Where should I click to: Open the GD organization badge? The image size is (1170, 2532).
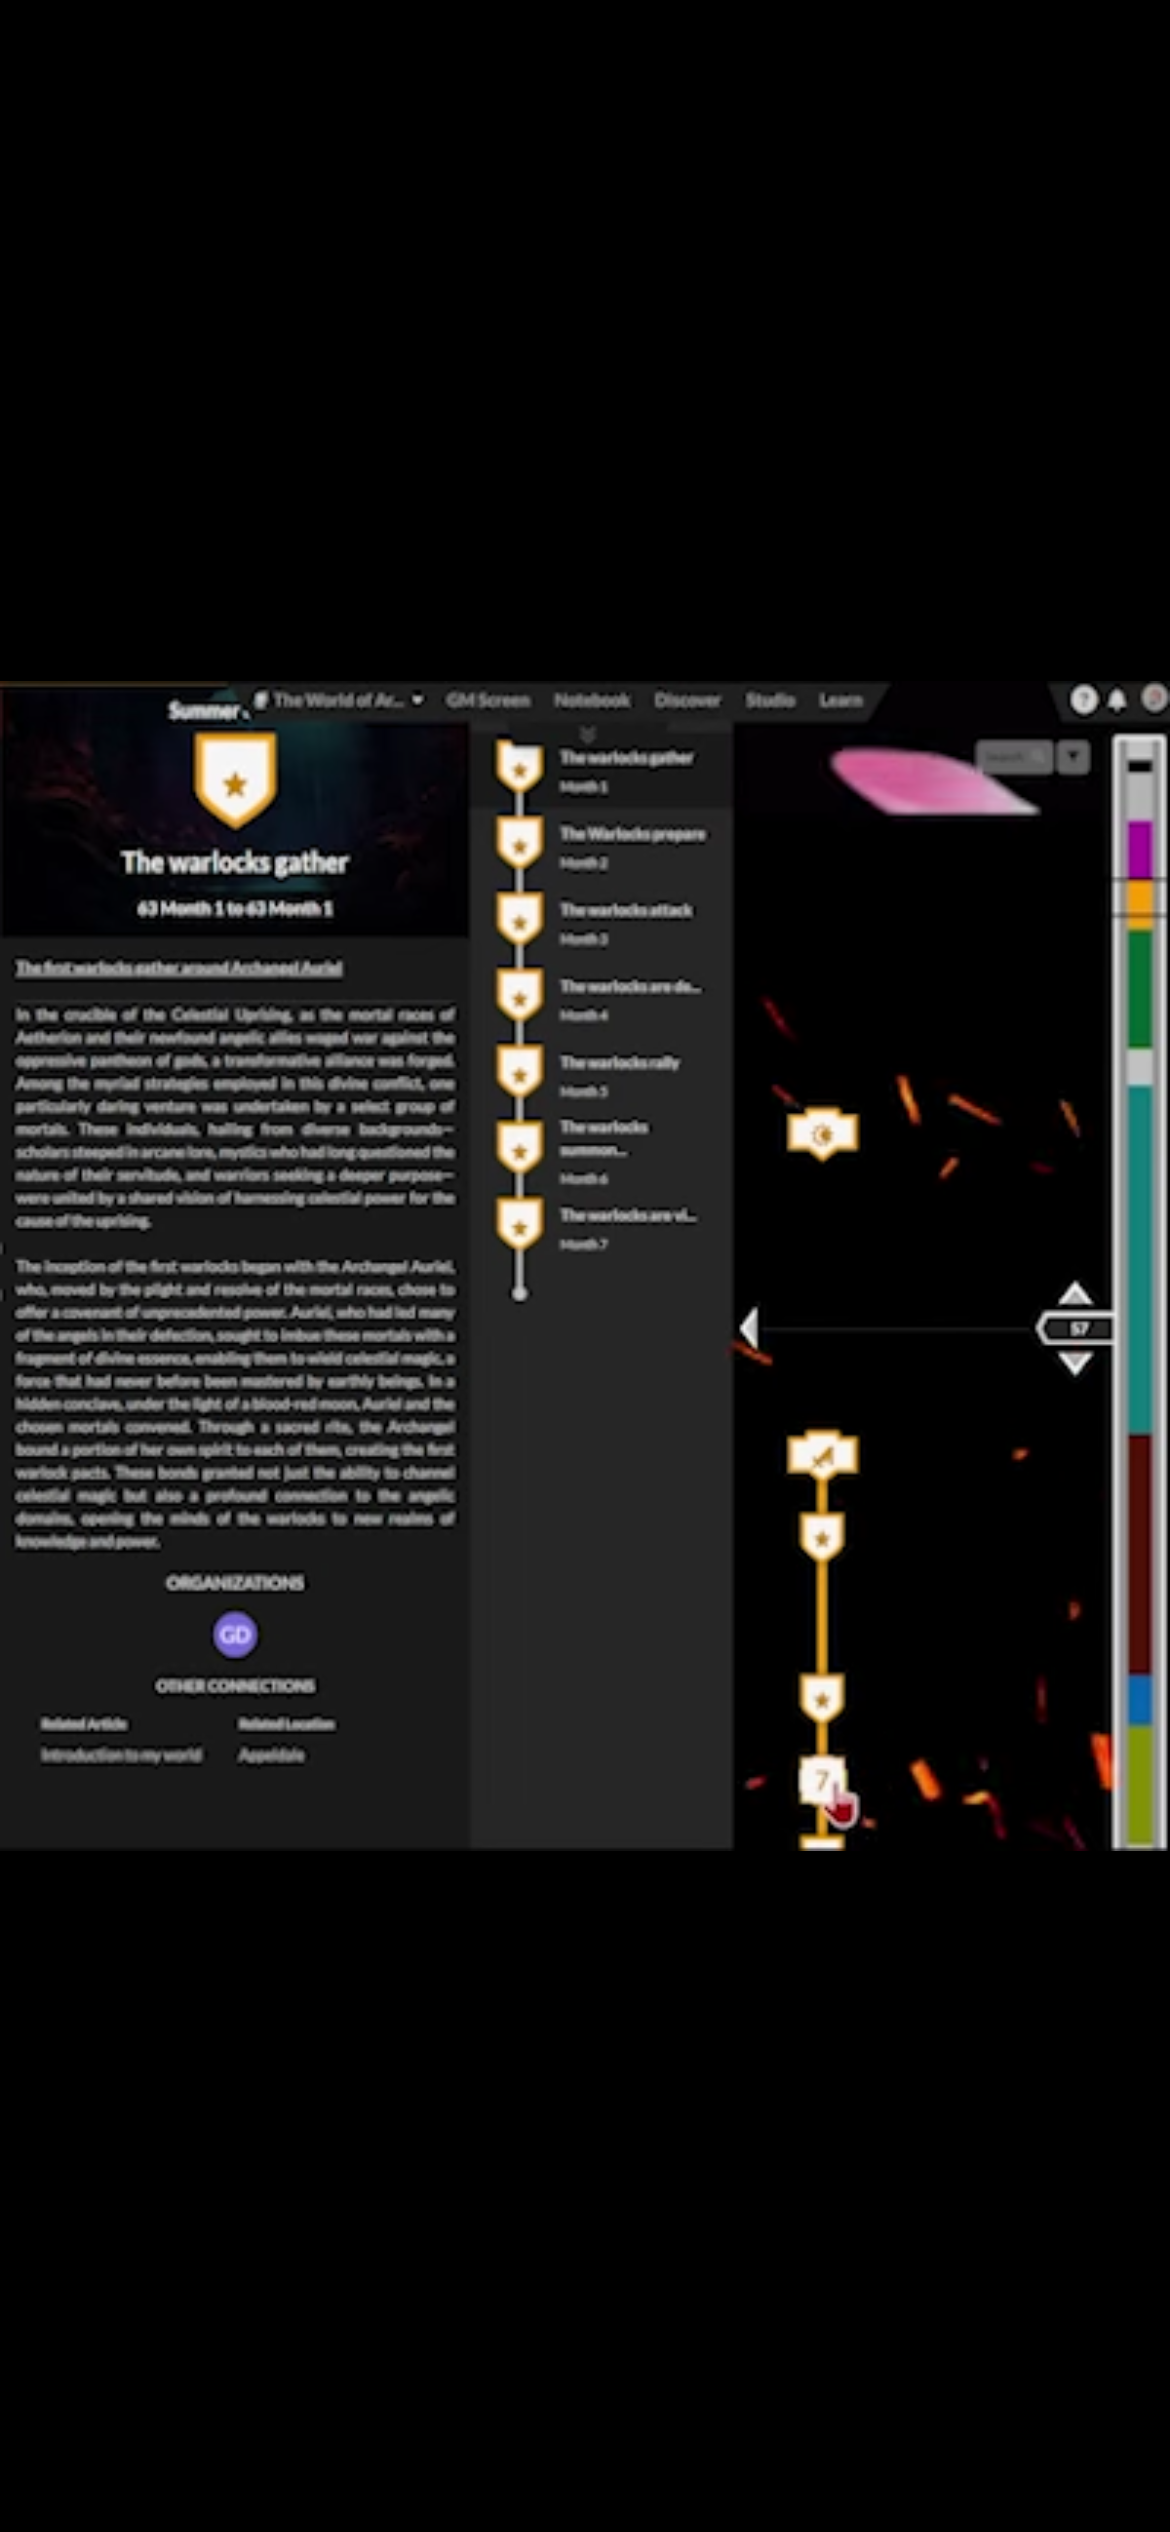click(x=235, y=1634)
